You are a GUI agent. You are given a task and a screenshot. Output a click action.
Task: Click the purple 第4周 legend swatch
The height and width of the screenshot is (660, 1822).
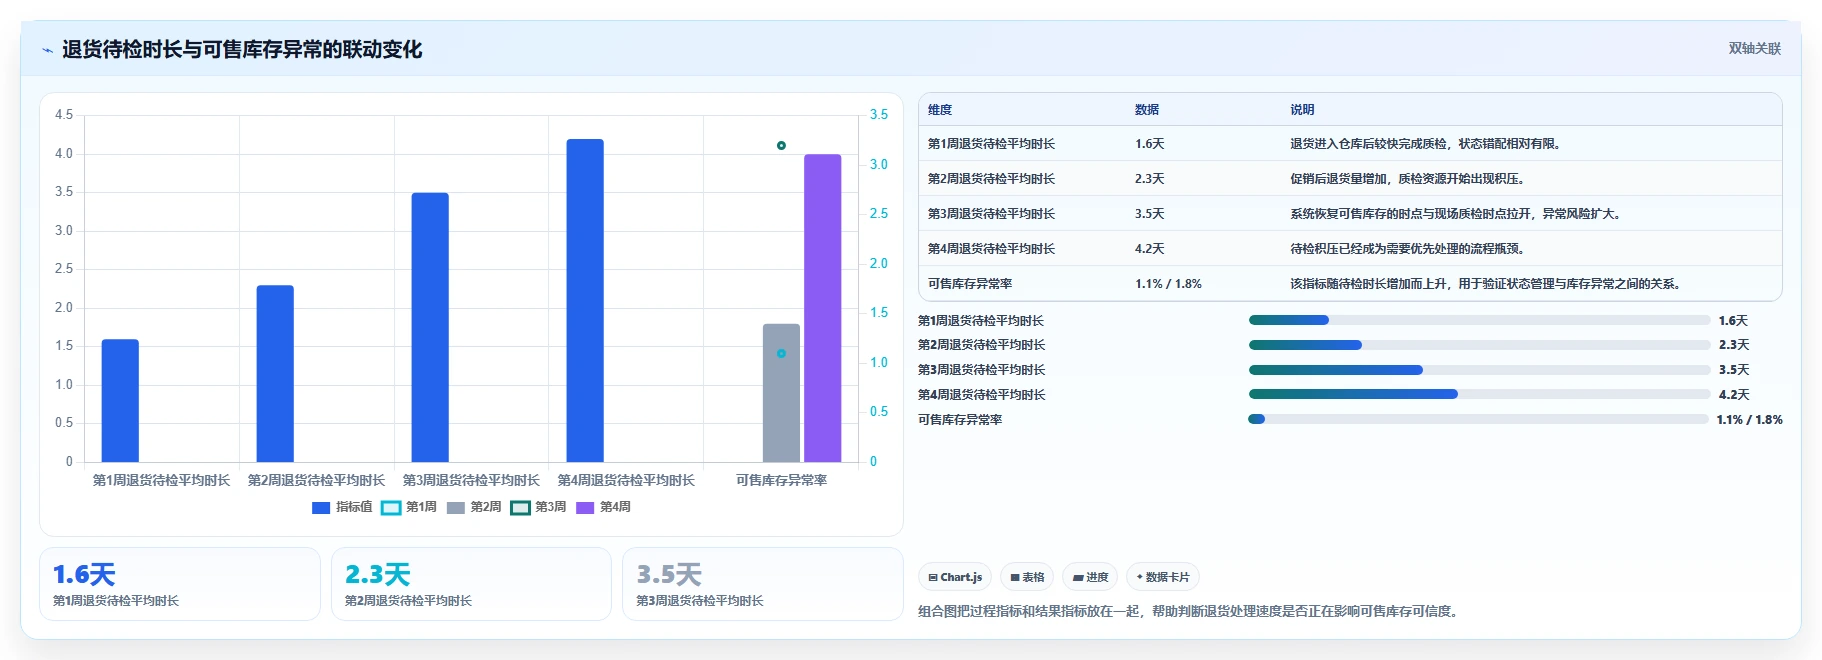[x=585, y=508]
